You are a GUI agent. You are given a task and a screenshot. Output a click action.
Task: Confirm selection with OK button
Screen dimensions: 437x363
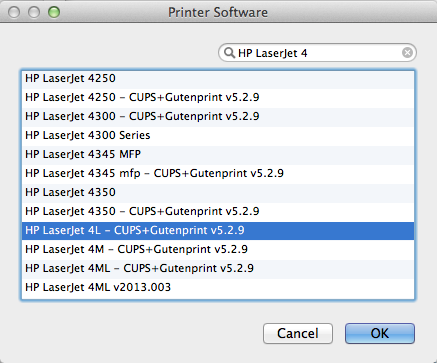pyautogui.click(x=380, y=333)
